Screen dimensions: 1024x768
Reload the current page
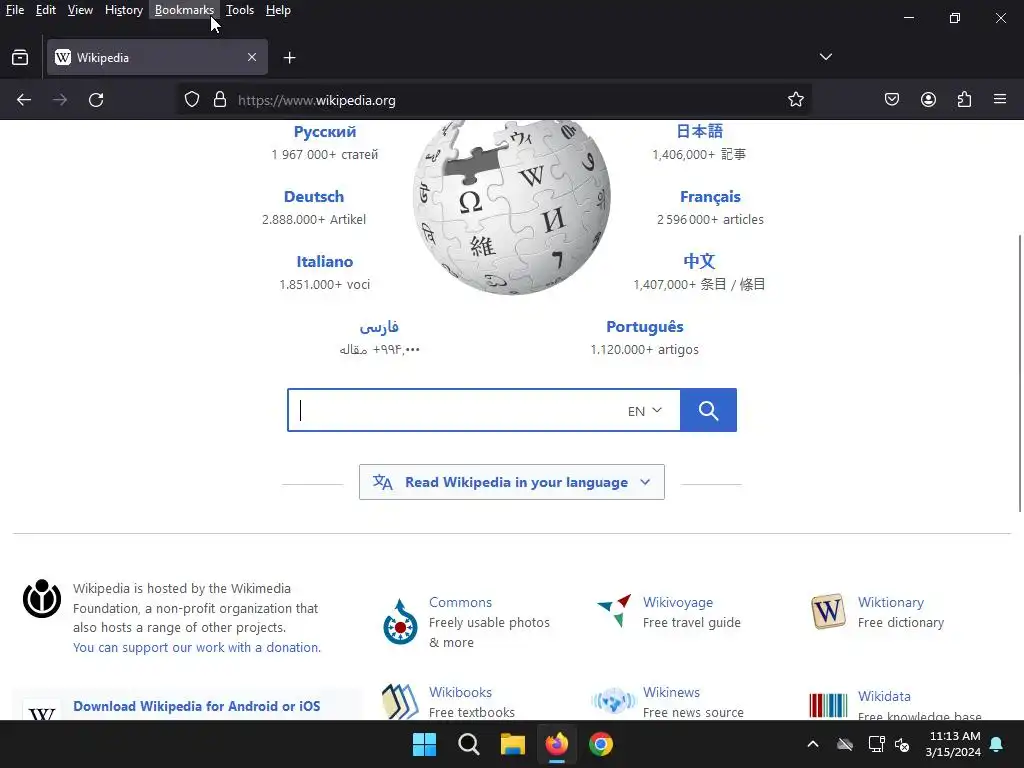click(96, 100)
